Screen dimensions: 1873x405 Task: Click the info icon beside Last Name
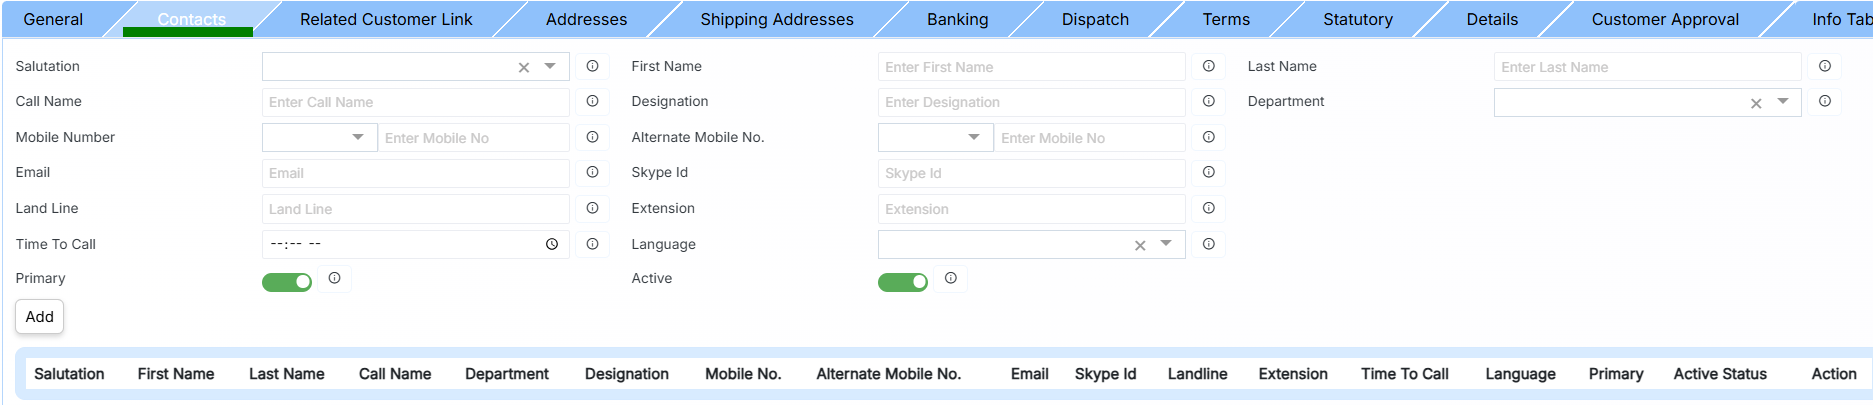click(1824, 66)
